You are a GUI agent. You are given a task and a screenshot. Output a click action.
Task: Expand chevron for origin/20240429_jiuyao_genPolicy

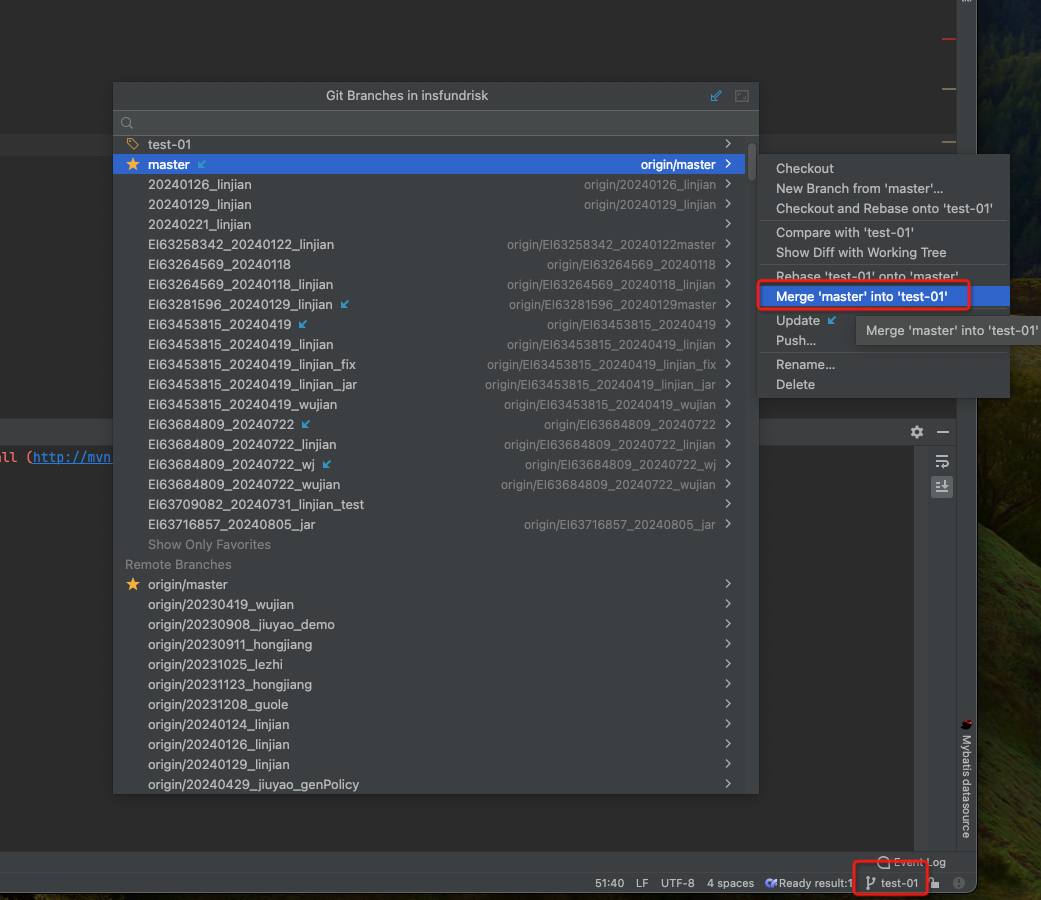click(x=728, y=784)
